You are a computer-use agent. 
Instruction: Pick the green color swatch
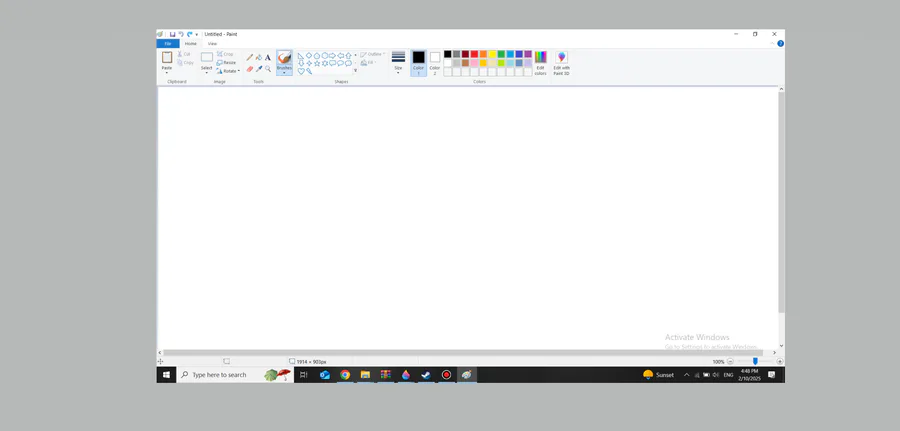point(501,54)
